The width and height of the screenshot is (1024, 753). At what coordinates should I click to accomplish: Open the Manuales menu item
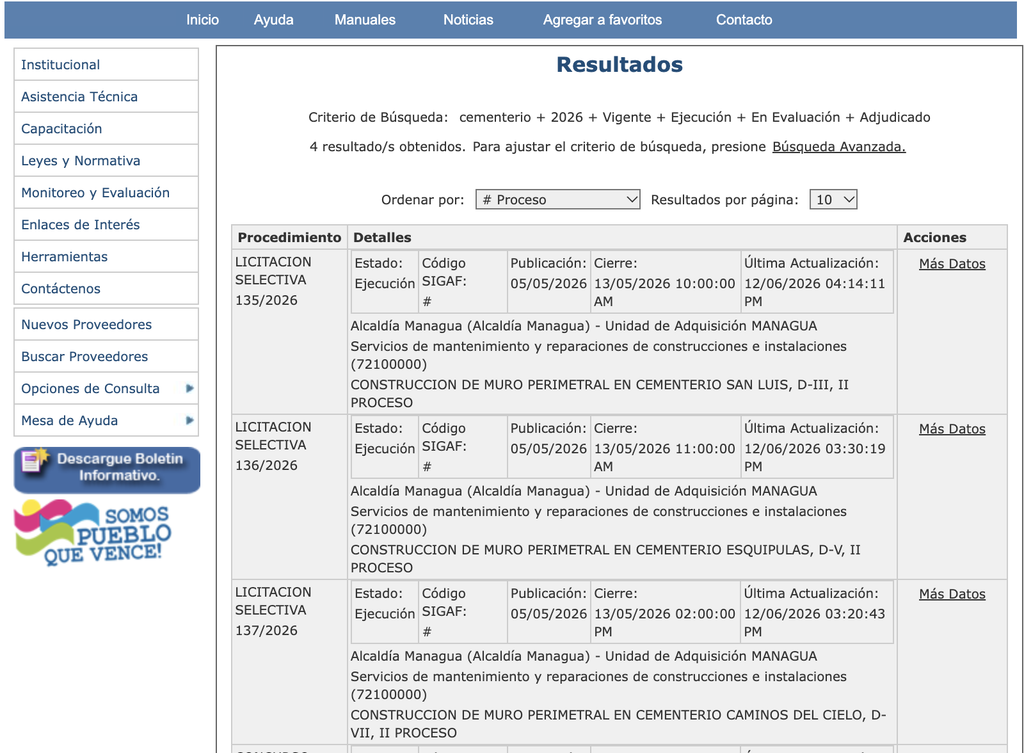tap(365, 20)
